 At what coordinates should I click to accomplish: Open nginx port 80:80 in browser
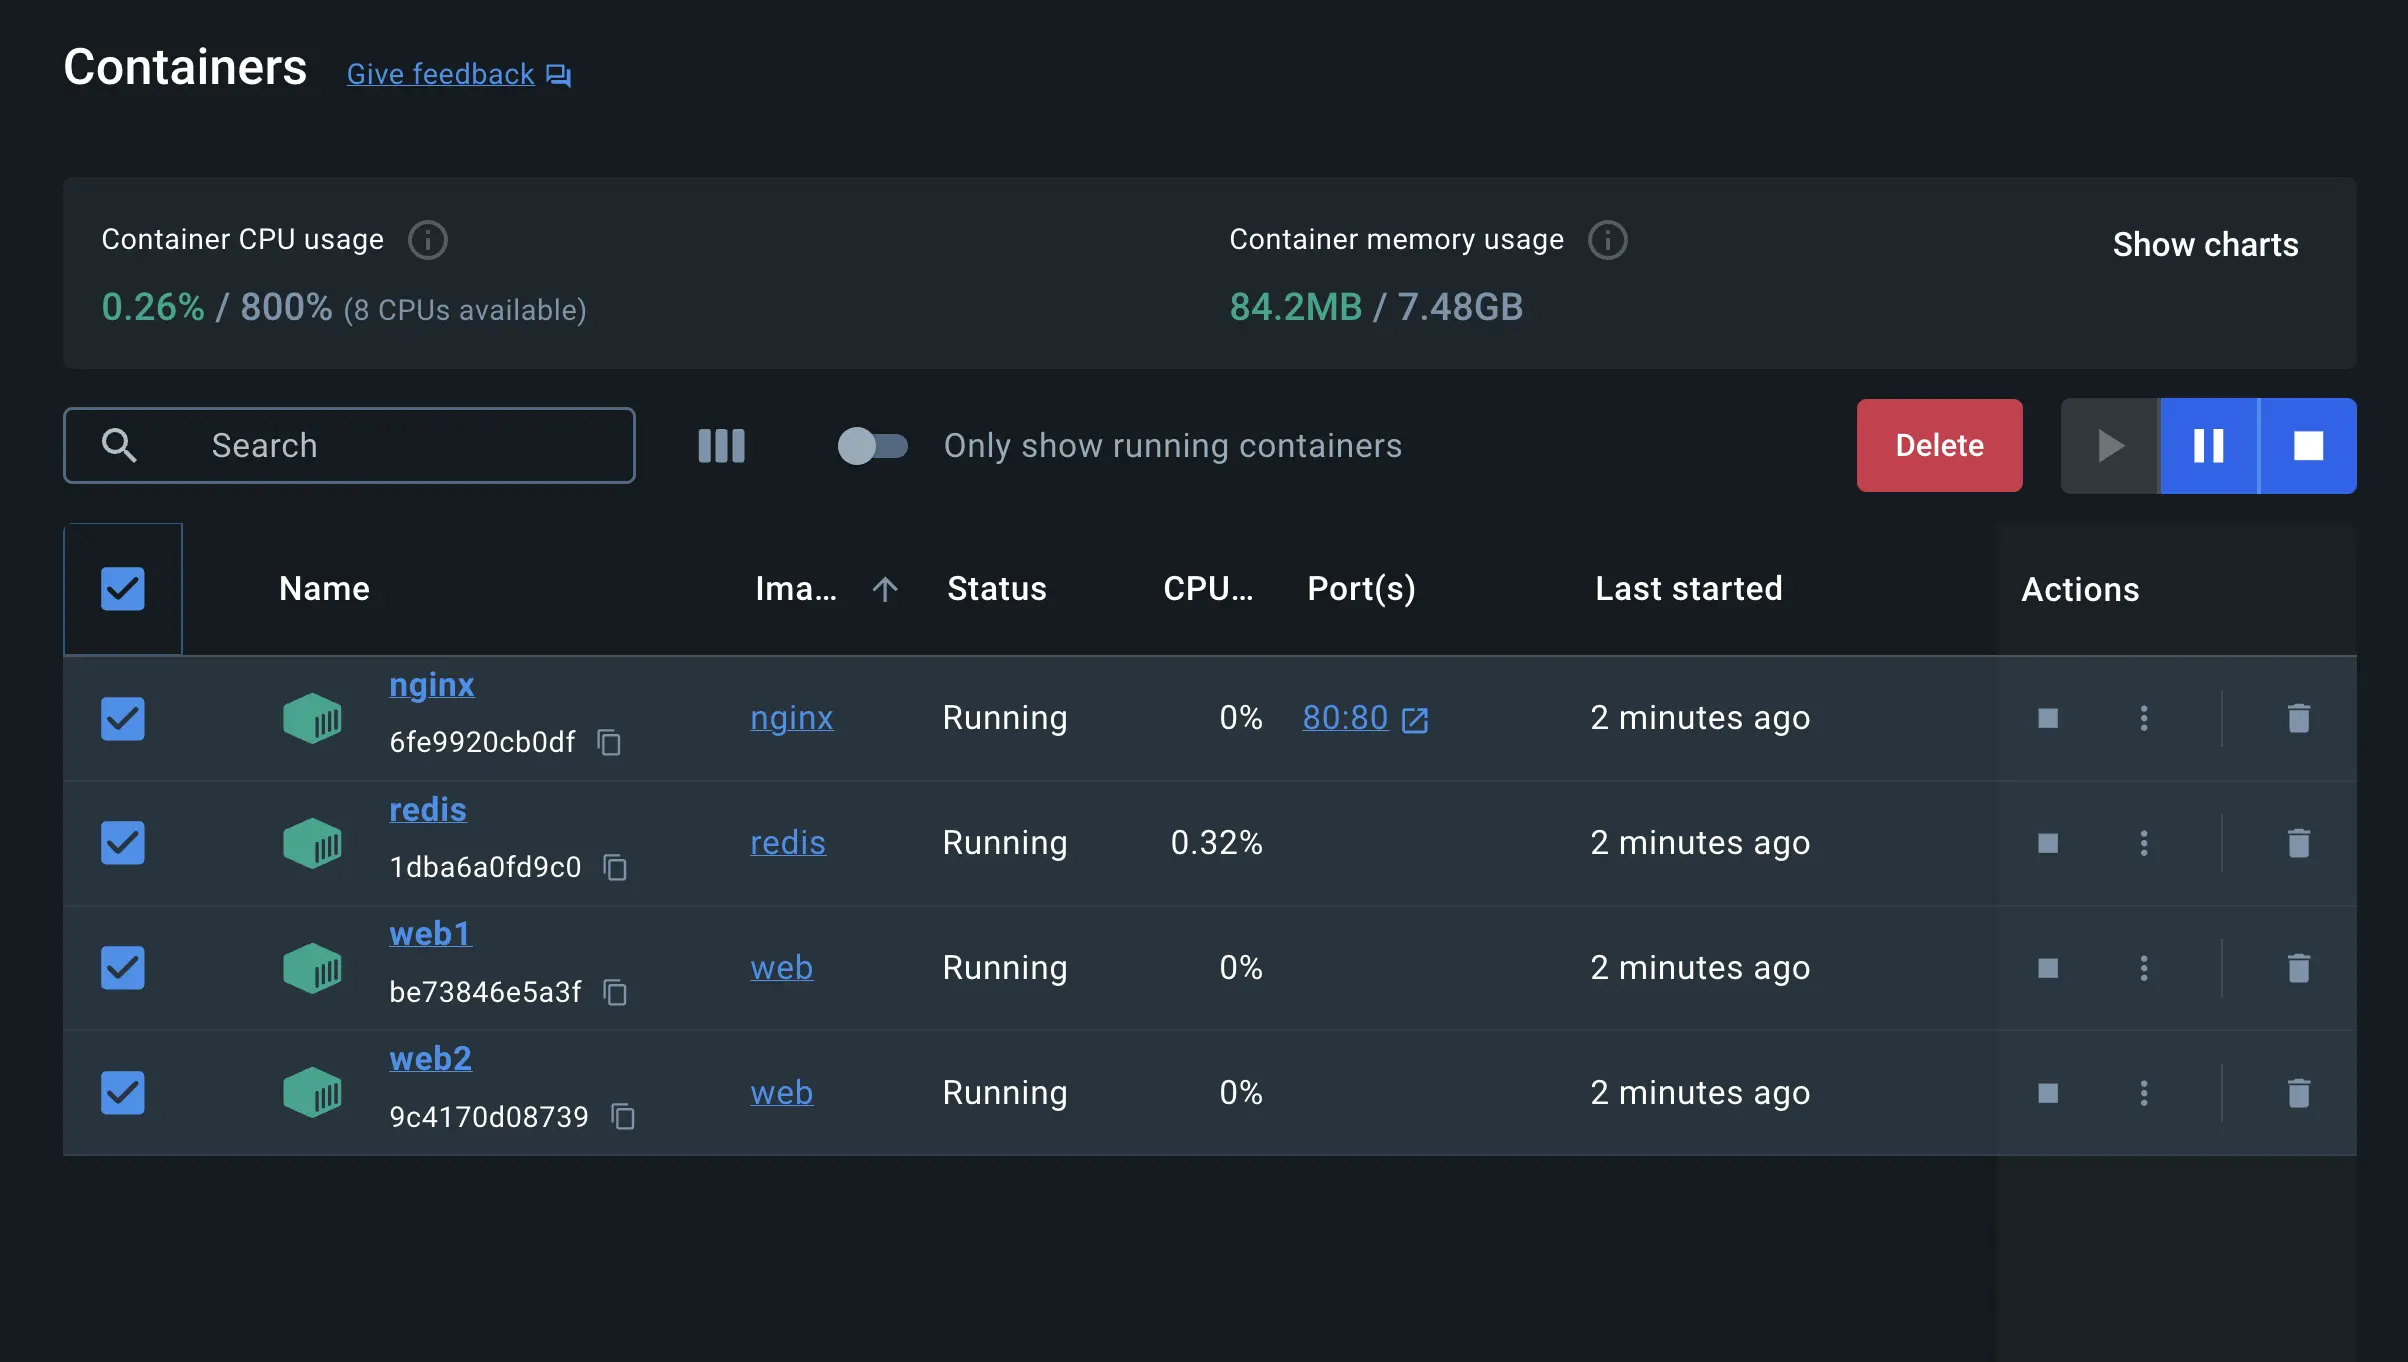click(1416, 717)
